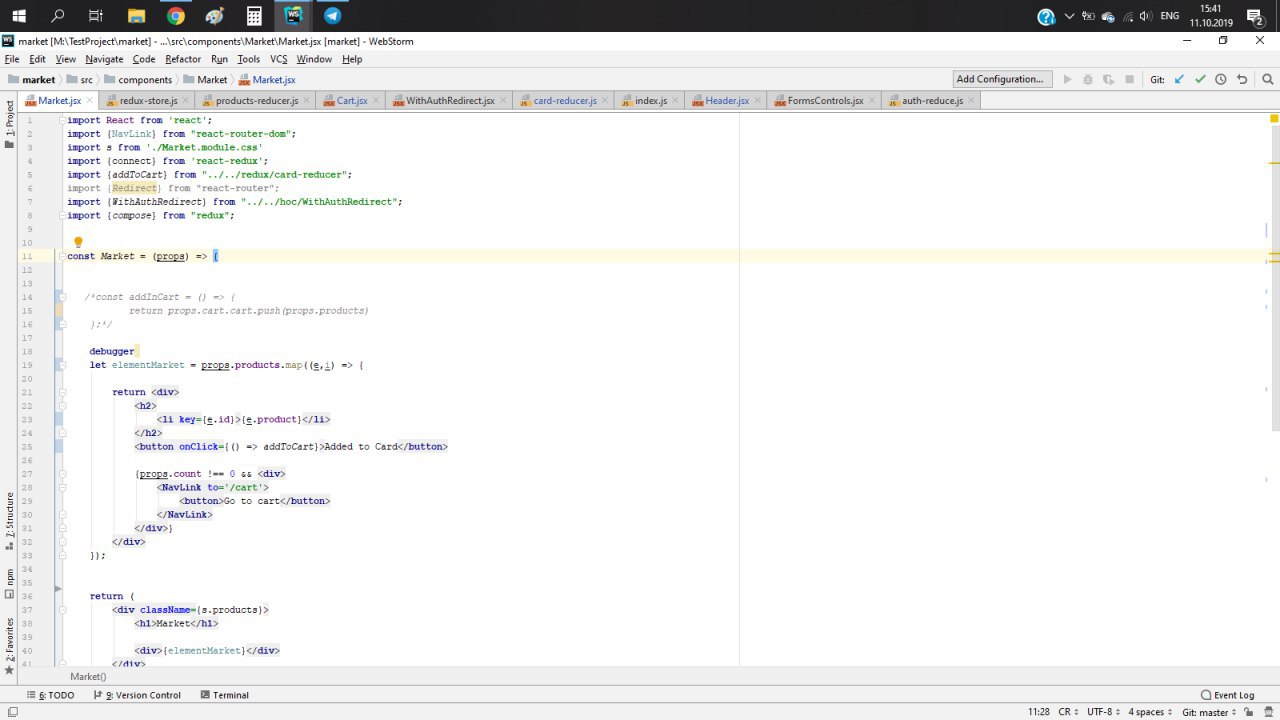The height and width of the screenshot is (720, 1280).
Task: Click the Git update project arrow icon
Action: tap(1179, 79)
